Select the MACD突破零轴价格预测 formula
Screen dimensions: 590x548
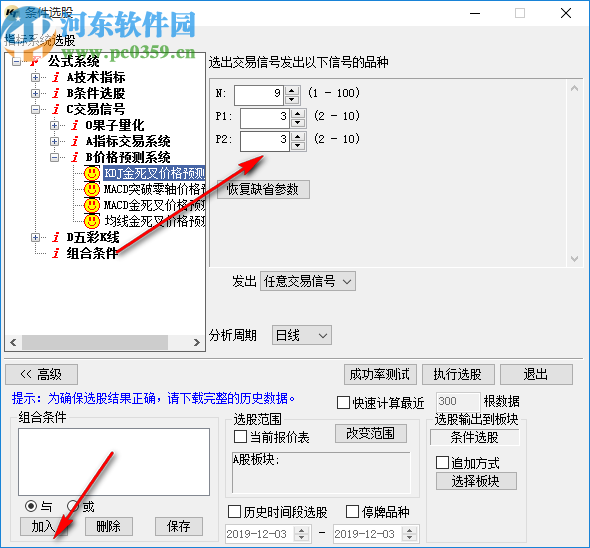click(154, 189)
